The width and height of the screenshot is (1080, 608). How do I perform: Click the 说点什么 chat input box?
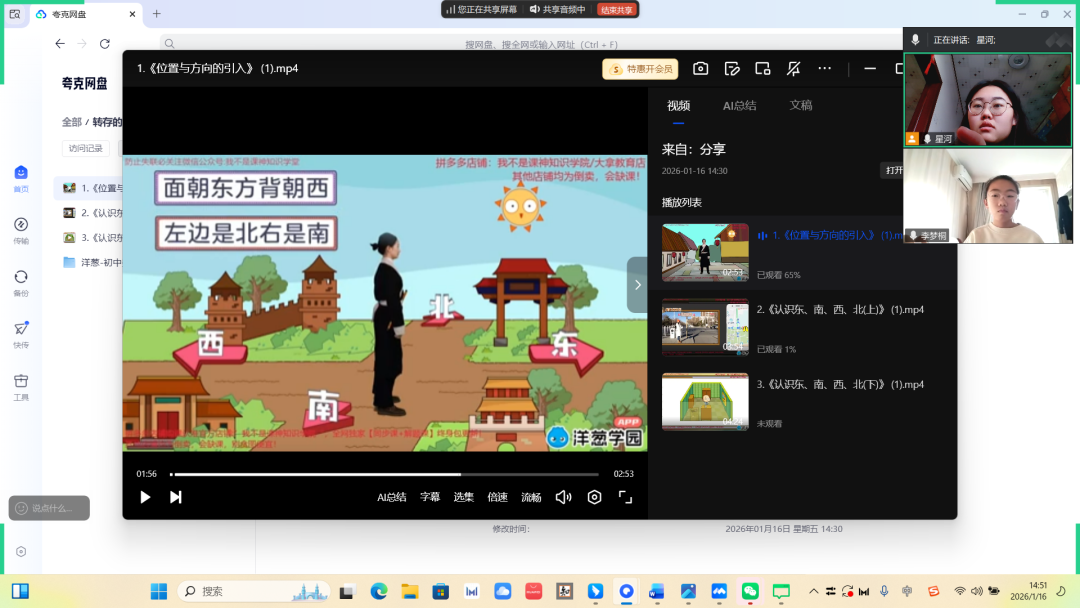pyautogui.click(x=49, y=508)
